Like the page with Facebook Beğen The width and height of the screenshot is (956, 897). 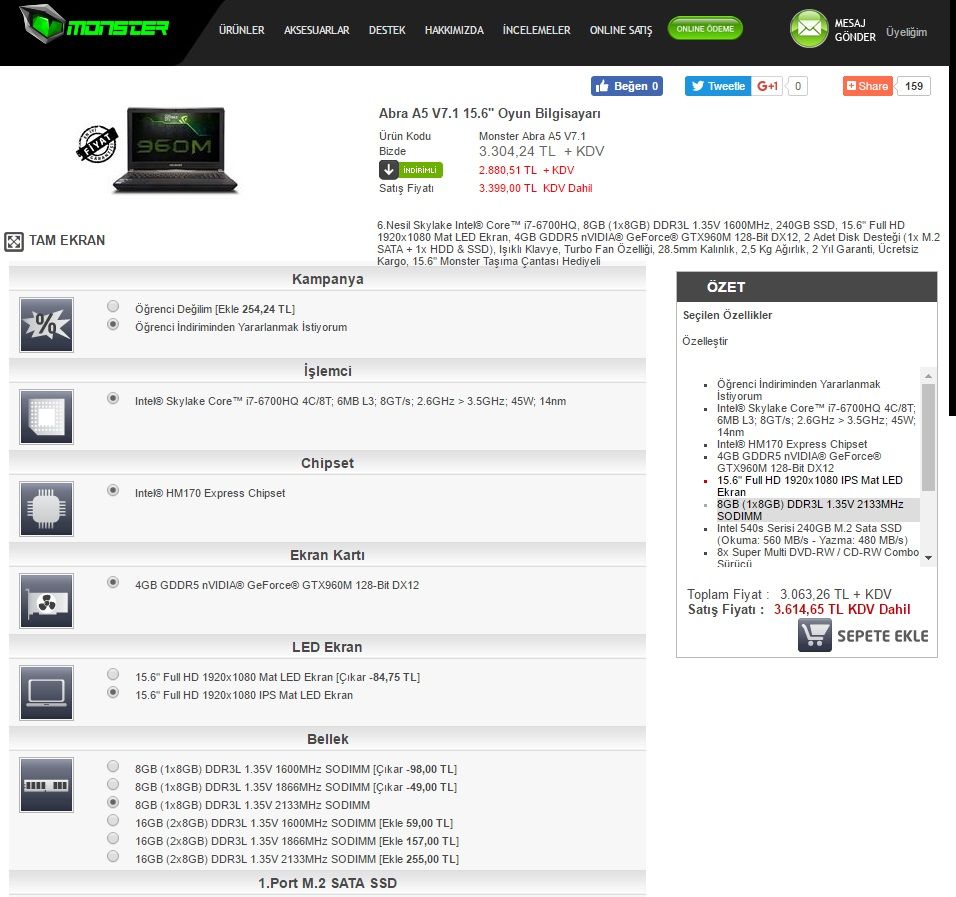coord(627,86)
